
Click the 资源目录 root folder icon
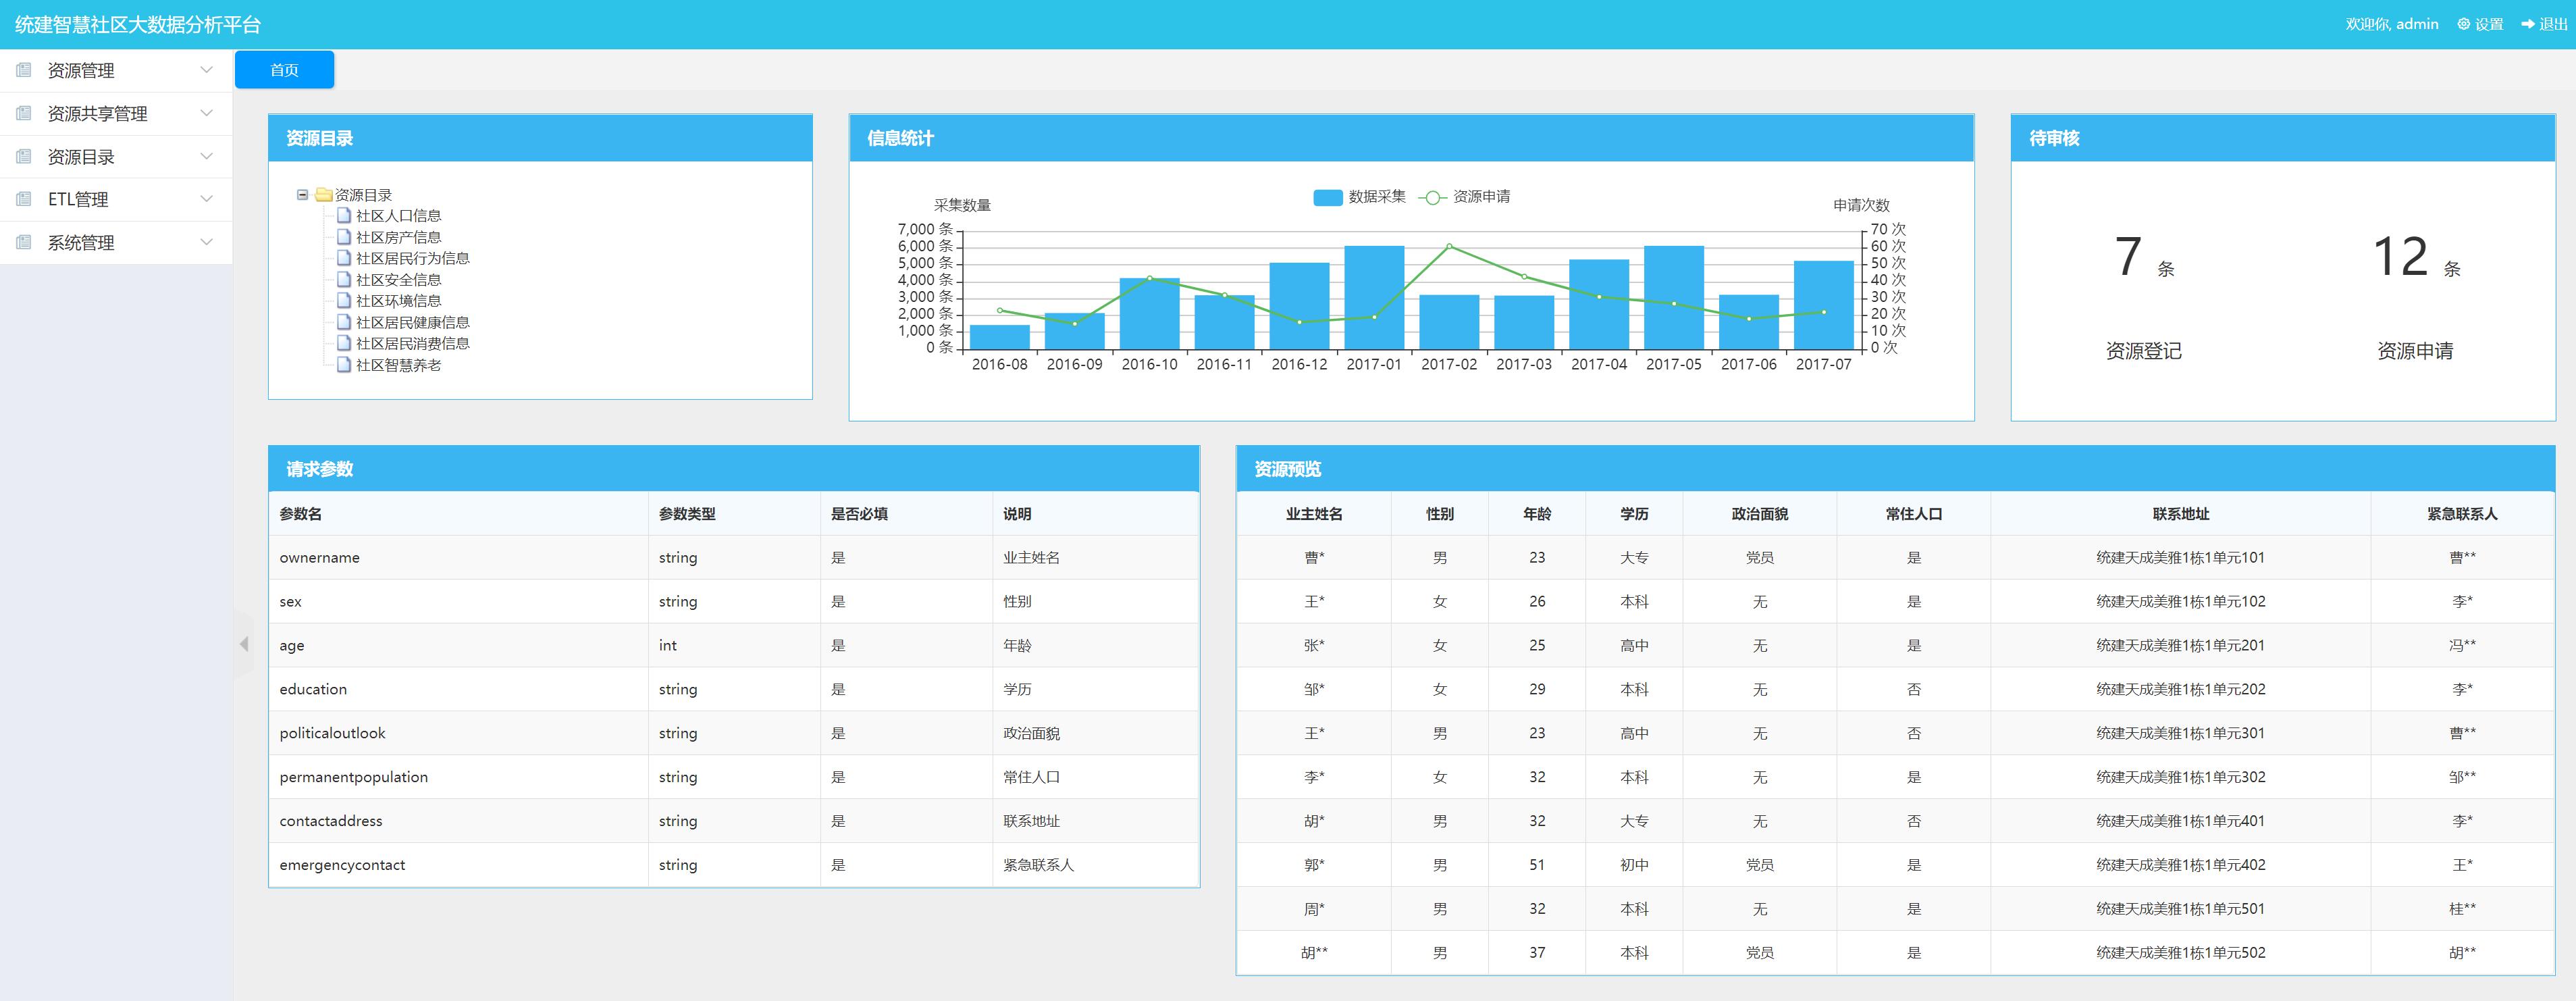323,195
